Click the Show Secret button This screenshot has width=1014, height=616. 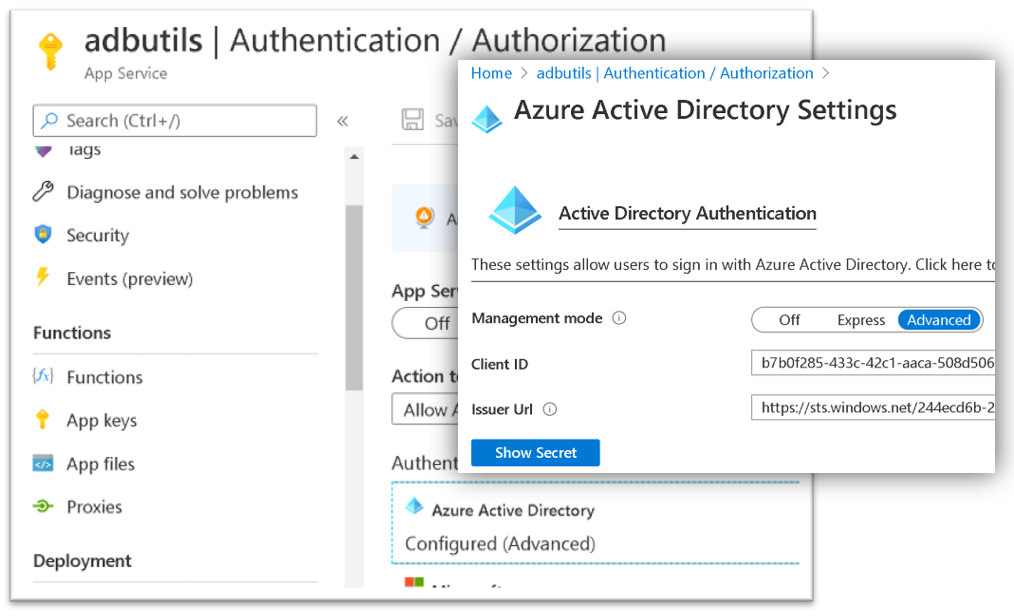click(535, 452)
